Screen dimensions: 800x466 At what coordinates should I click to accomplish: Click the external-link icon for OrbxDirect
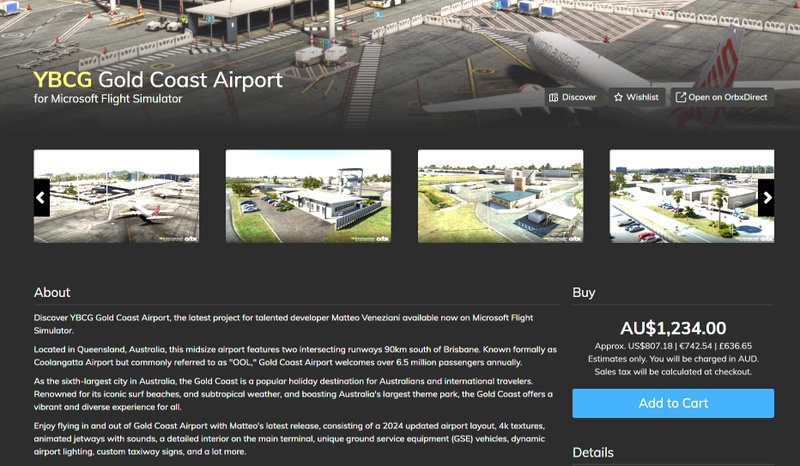[681, 97]
